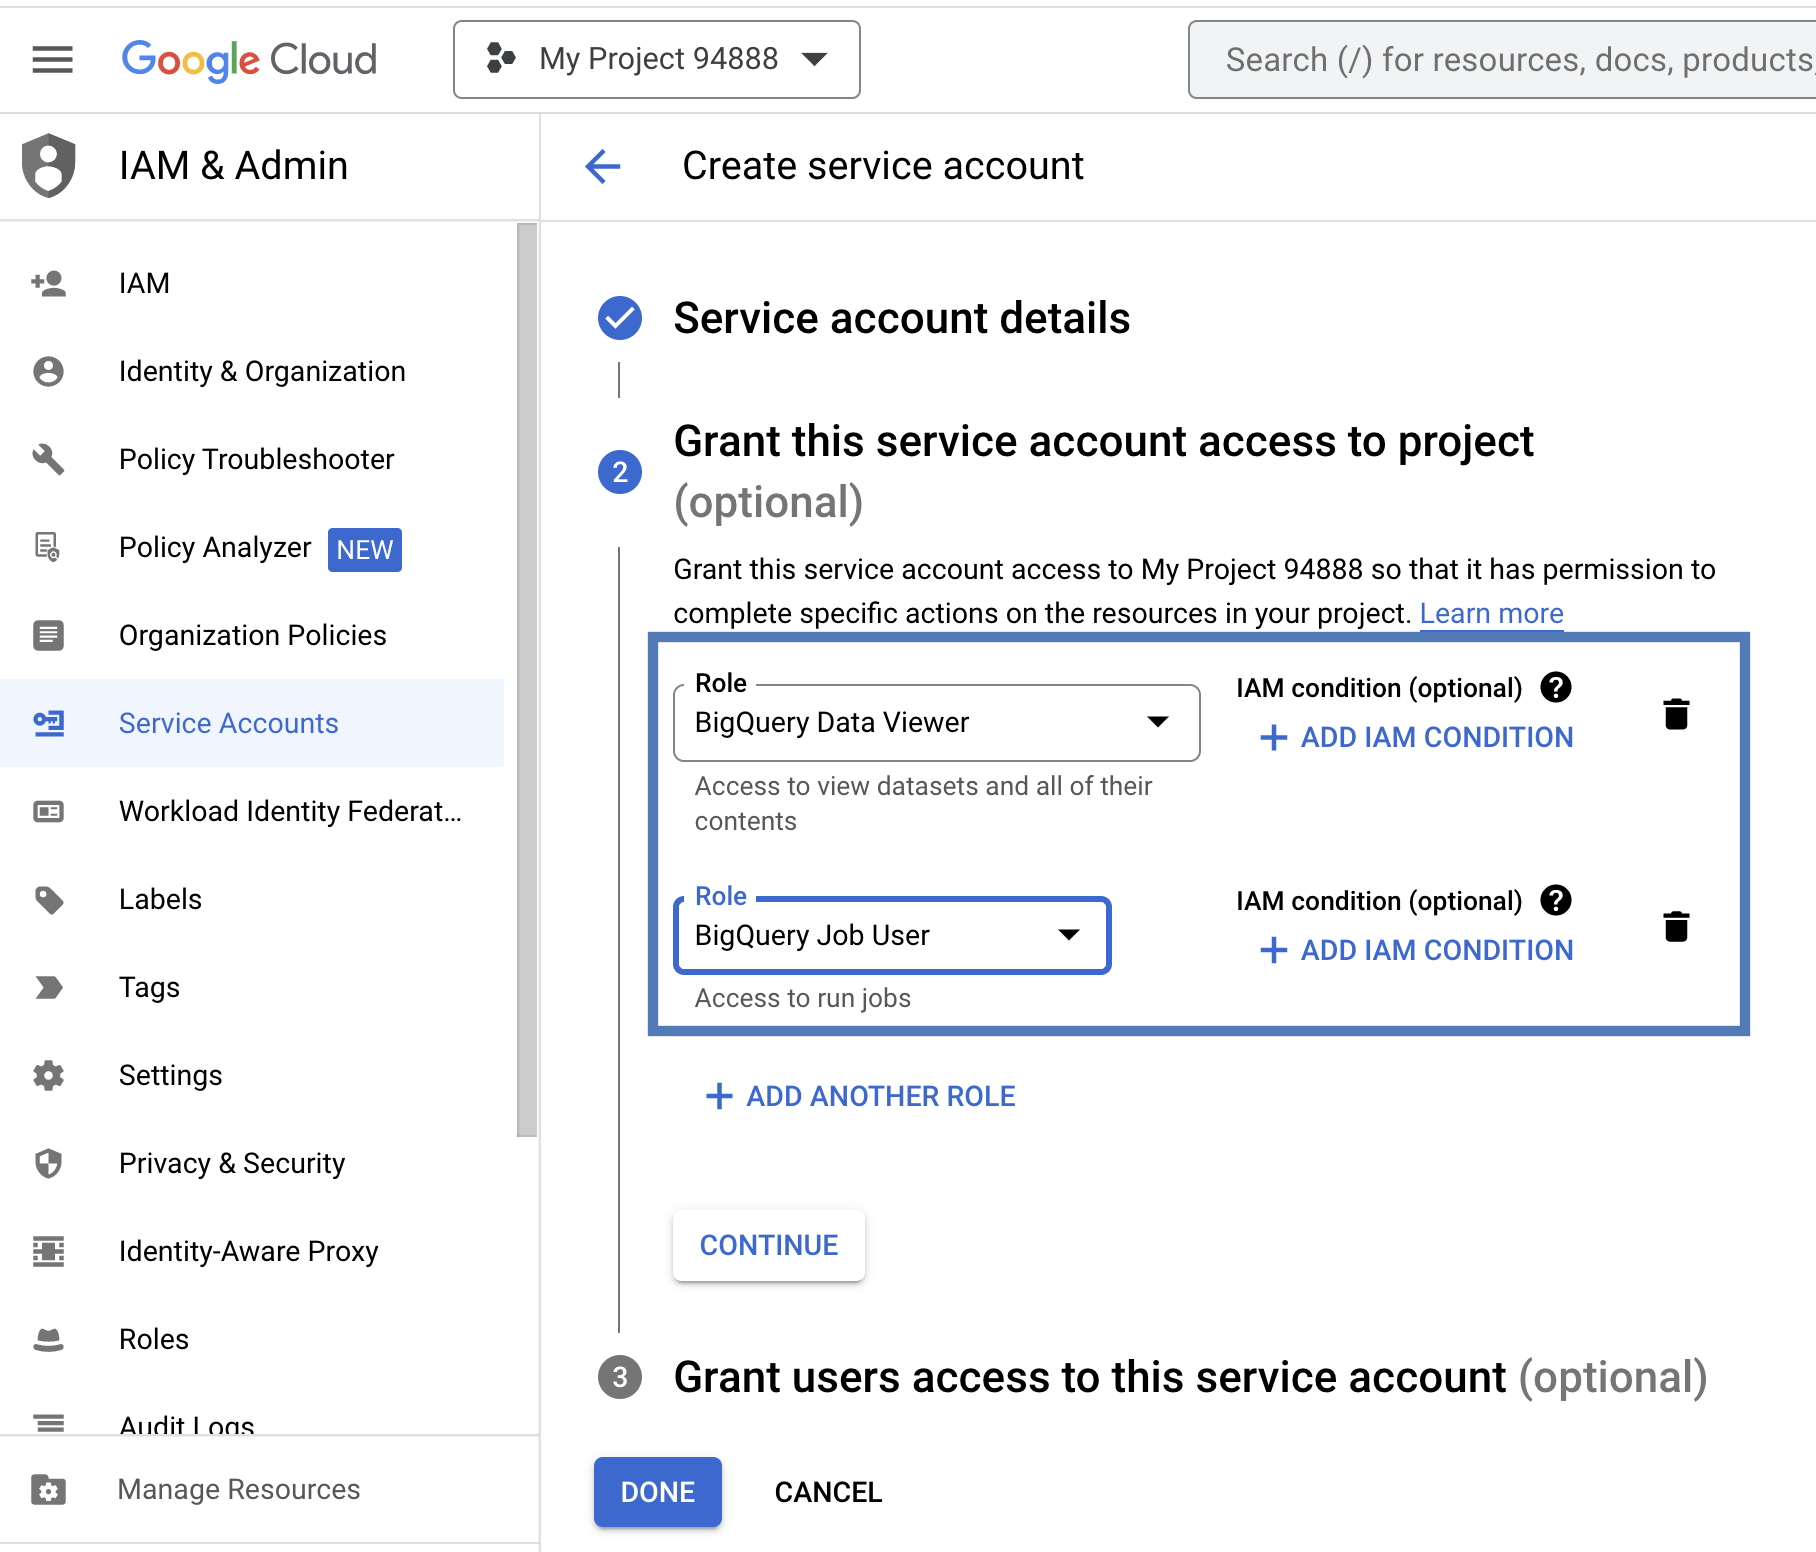Click ADD ANOTHER ROLE
Viewport: 1816px width, 1552px height.
point(861,1096)
